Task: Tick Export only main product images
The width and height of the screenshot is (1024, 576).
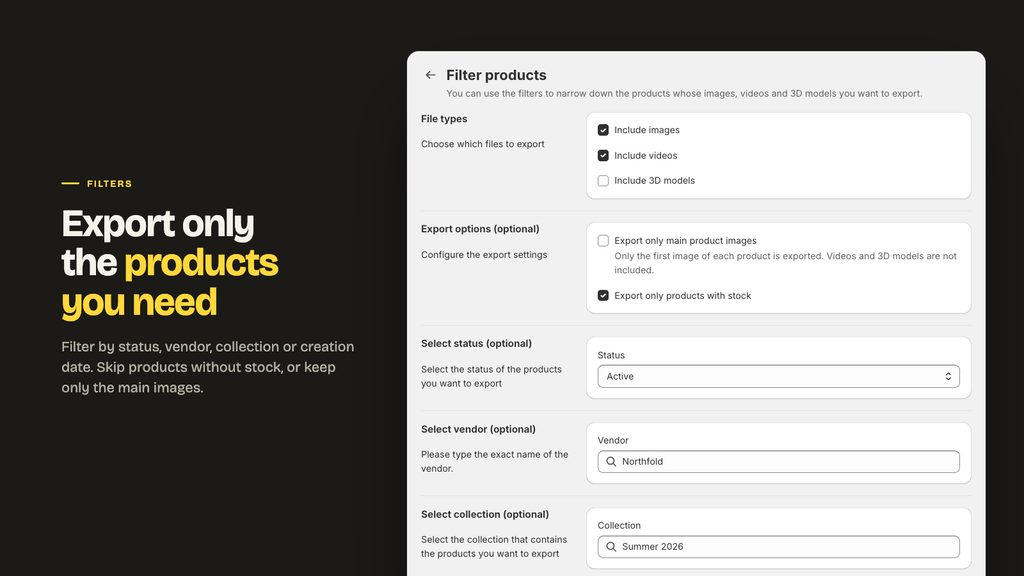Action: [x=603, y=241]
